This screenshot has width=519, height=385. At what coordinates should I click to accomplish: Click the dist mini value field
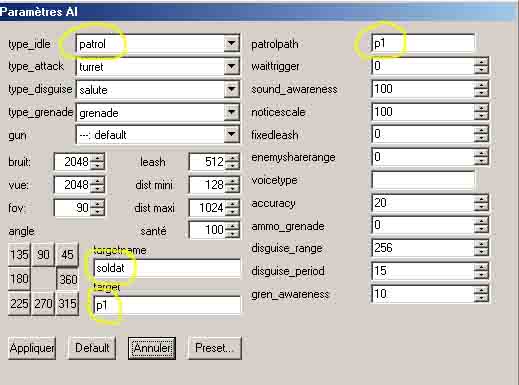pyautogui.click(x=207, y=185)
